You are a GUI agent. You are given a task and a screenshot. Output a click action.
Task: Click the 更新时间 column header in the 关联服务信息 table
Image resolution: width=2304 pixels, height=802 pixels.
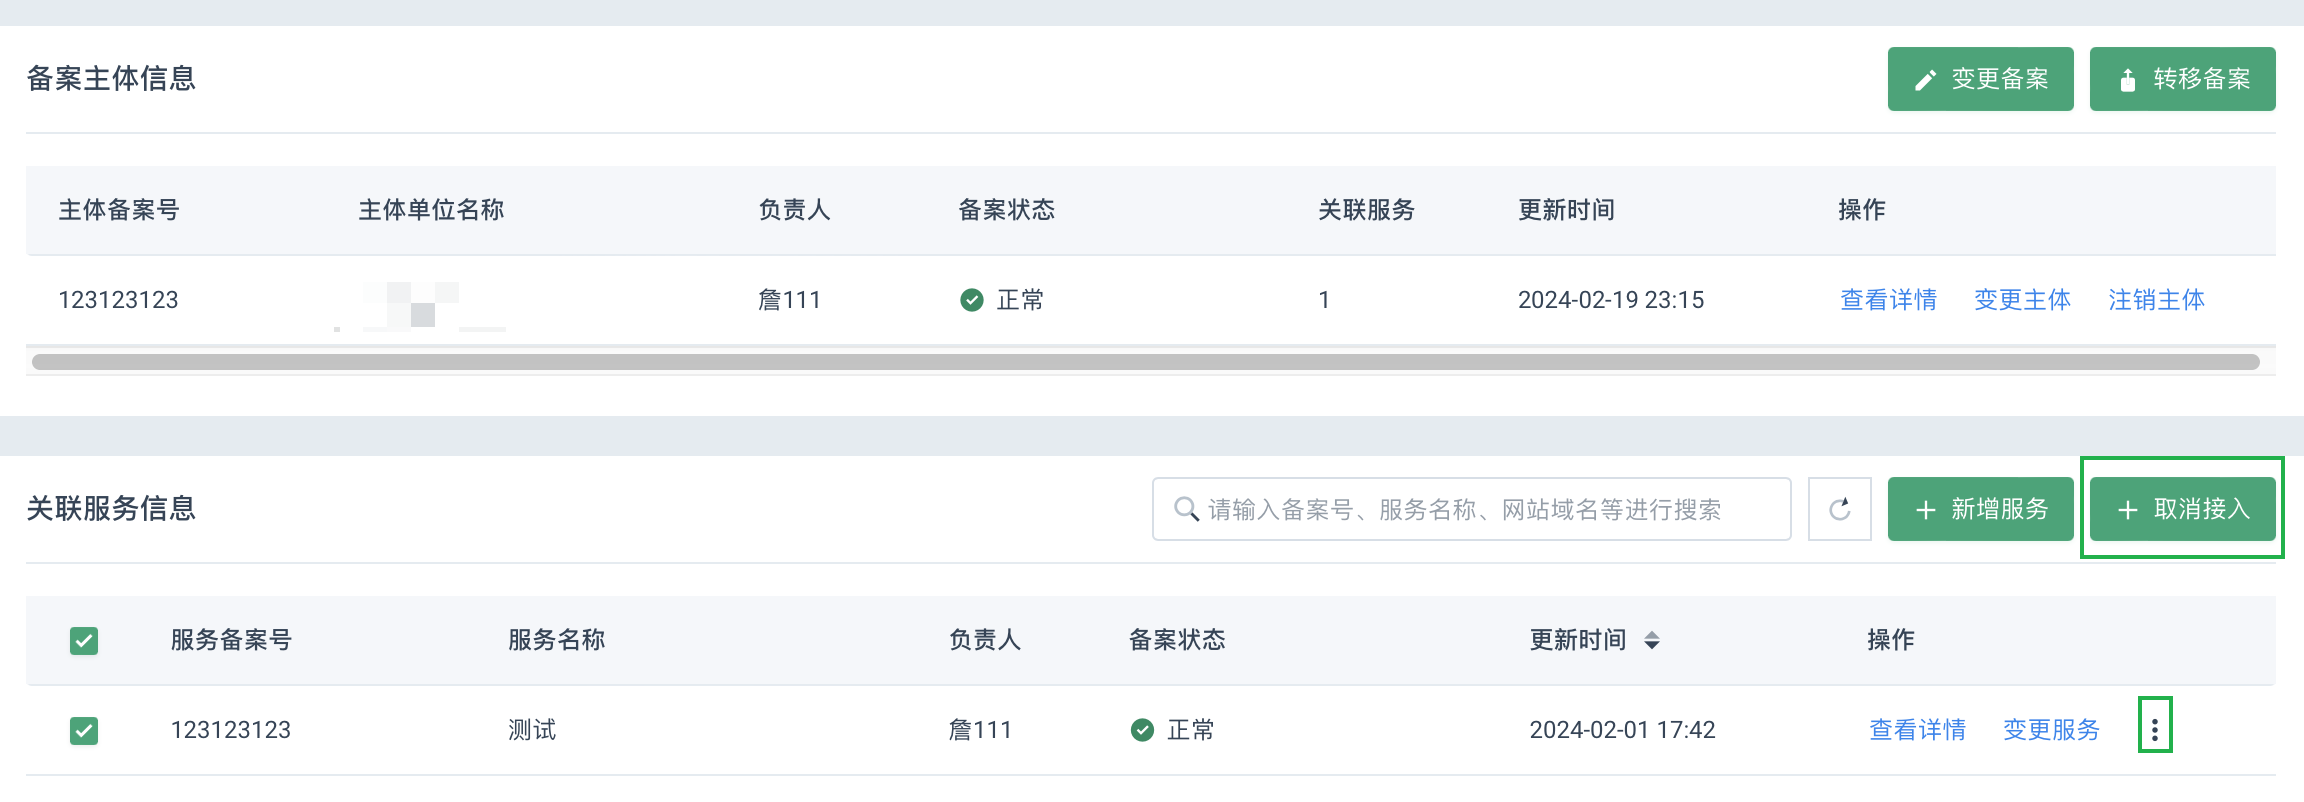point(1578,640)
